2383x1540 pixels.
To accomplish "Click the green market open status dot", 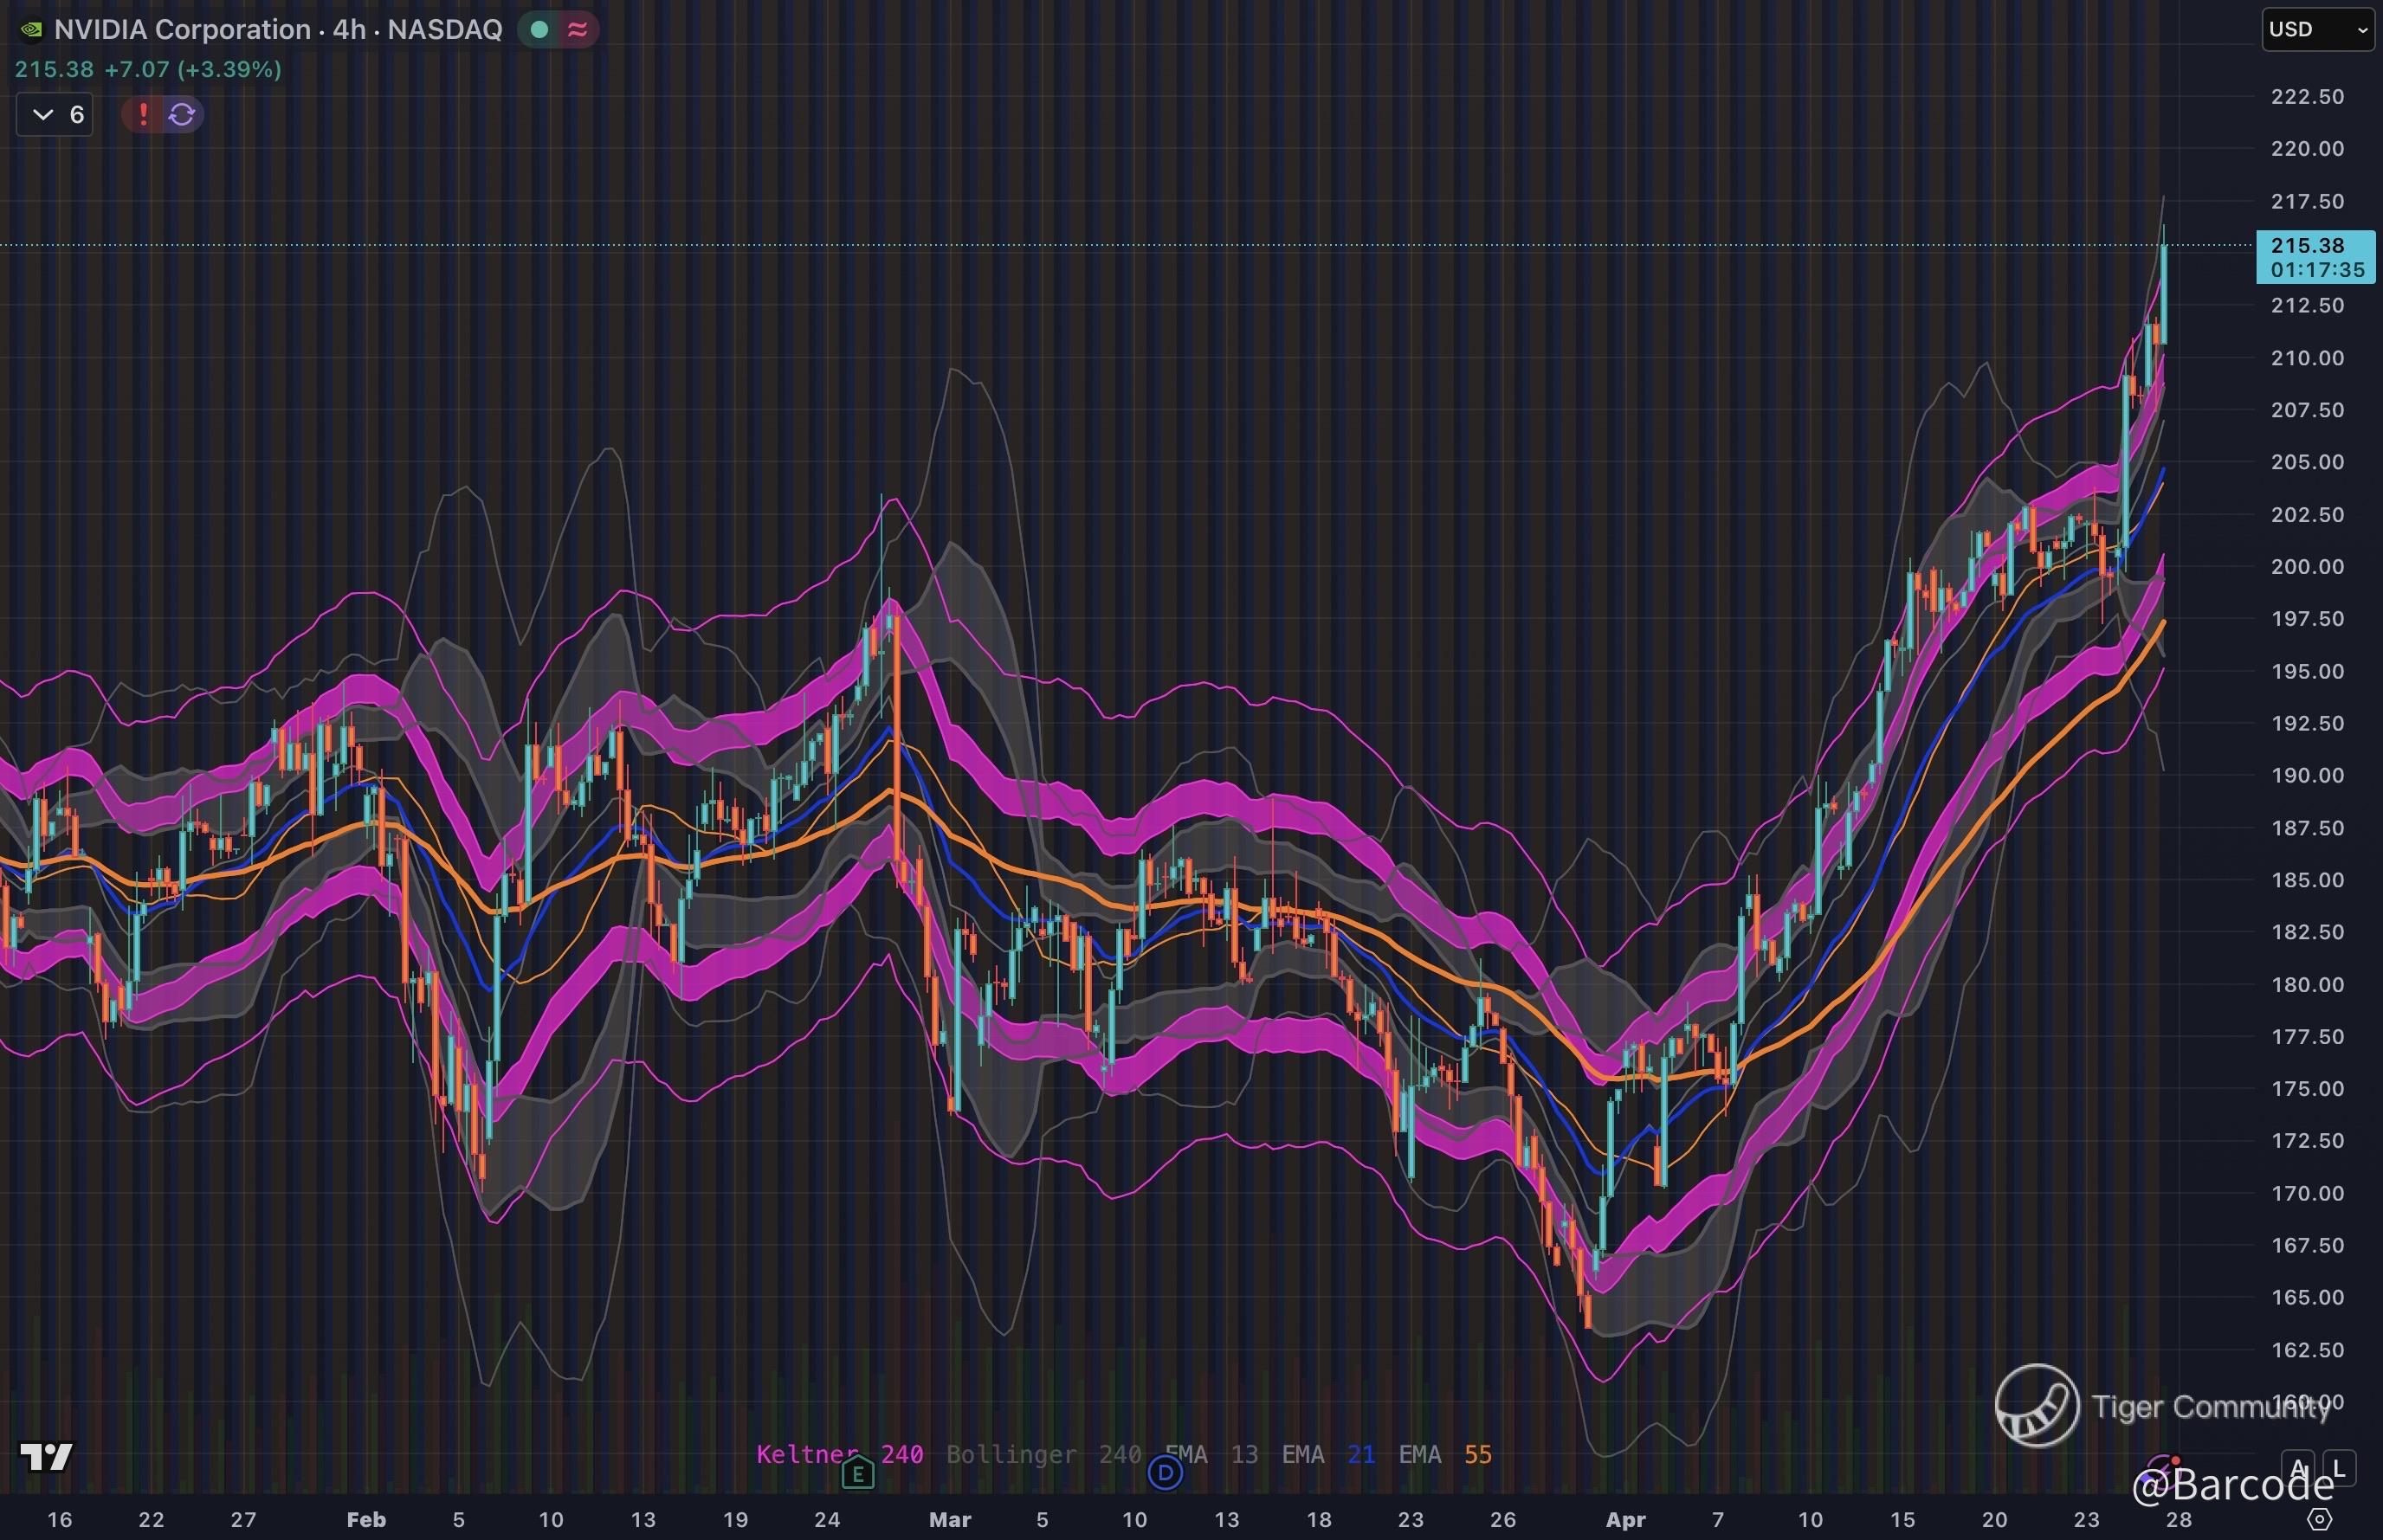I will click(539, 30).
